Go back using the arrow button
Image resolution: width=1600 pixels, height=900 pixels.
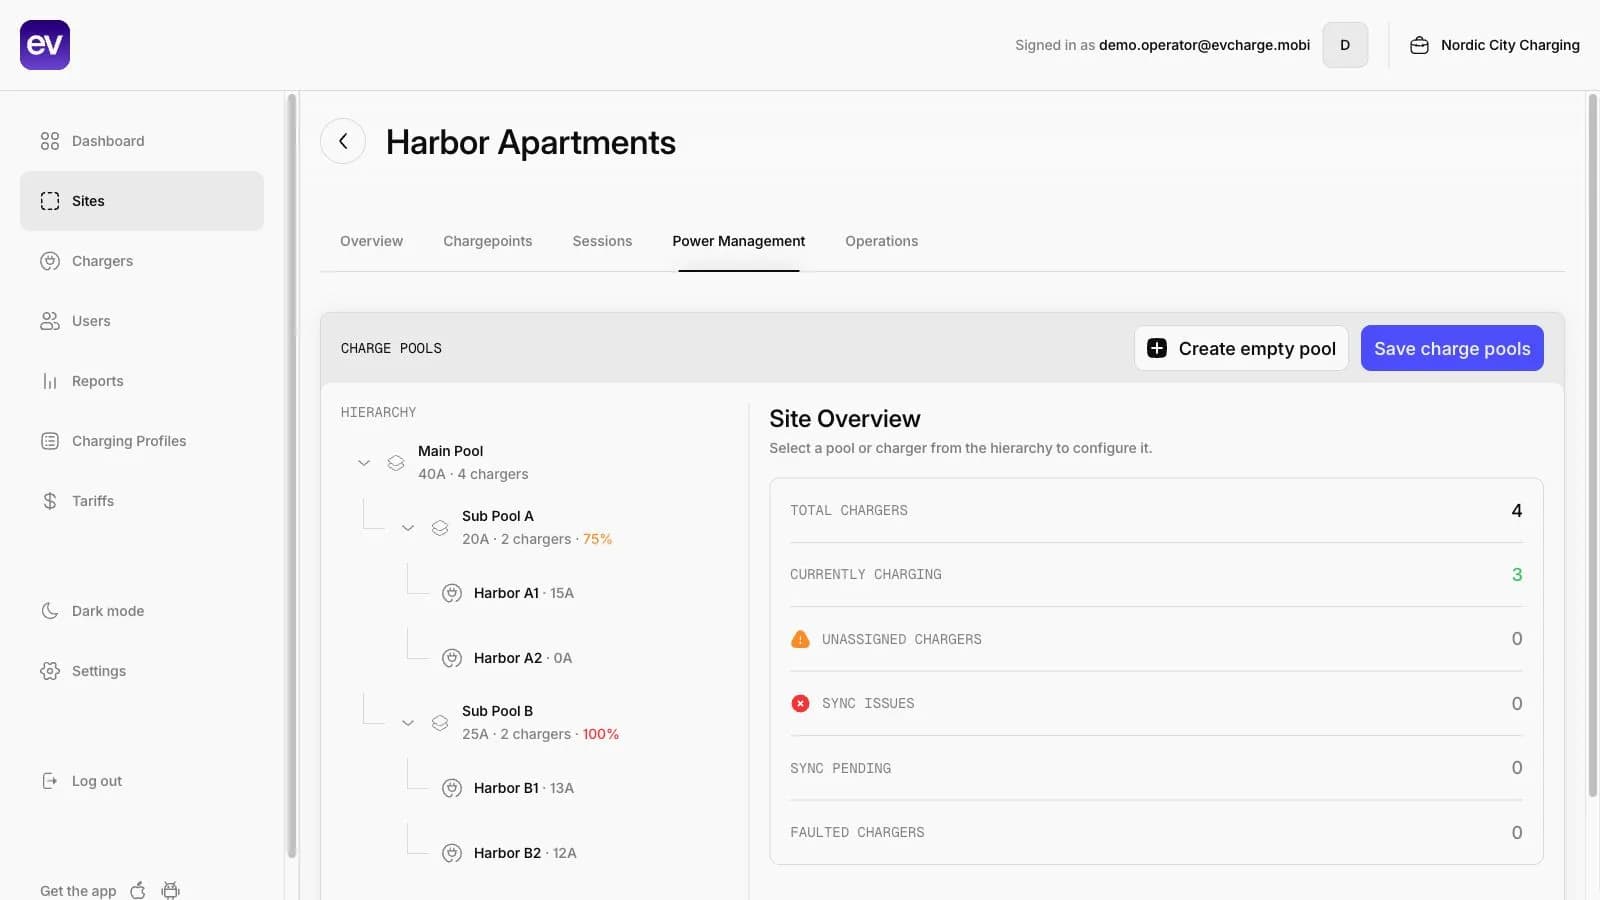tap(343, 141)
